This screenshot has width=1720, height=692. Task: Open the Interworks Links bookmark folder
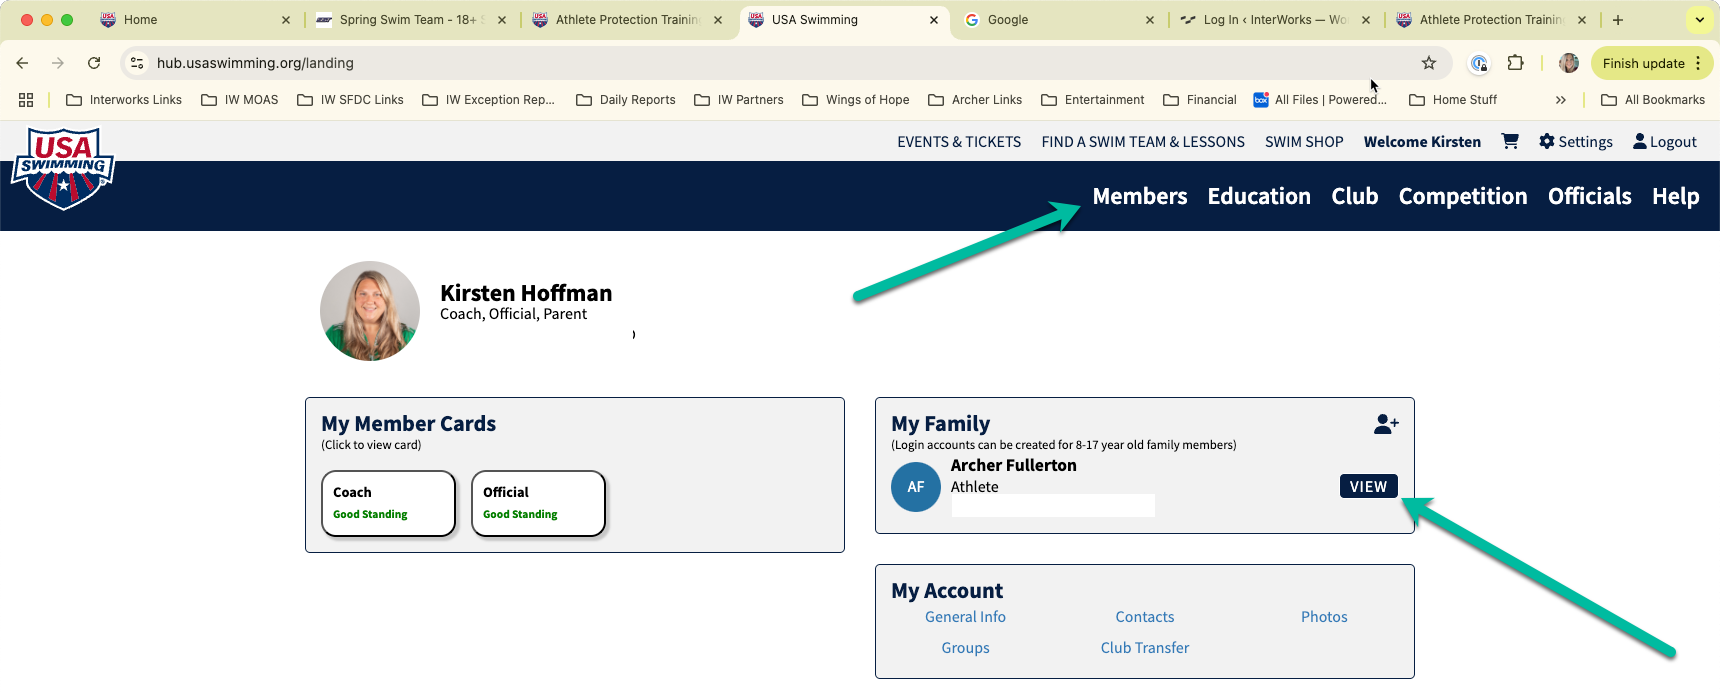tap(124, 100)
